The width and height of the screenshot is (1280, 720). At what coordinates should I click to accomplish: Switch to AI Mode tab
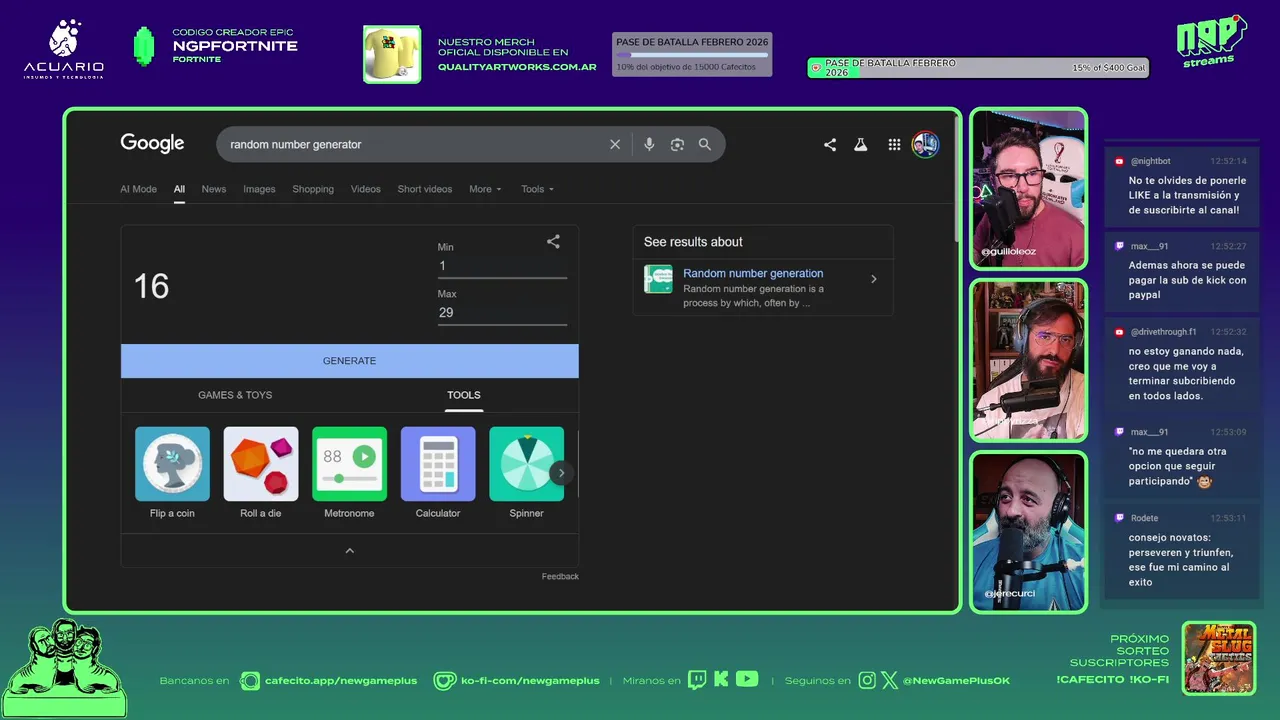pyautogui.click(x=138, y=189)
